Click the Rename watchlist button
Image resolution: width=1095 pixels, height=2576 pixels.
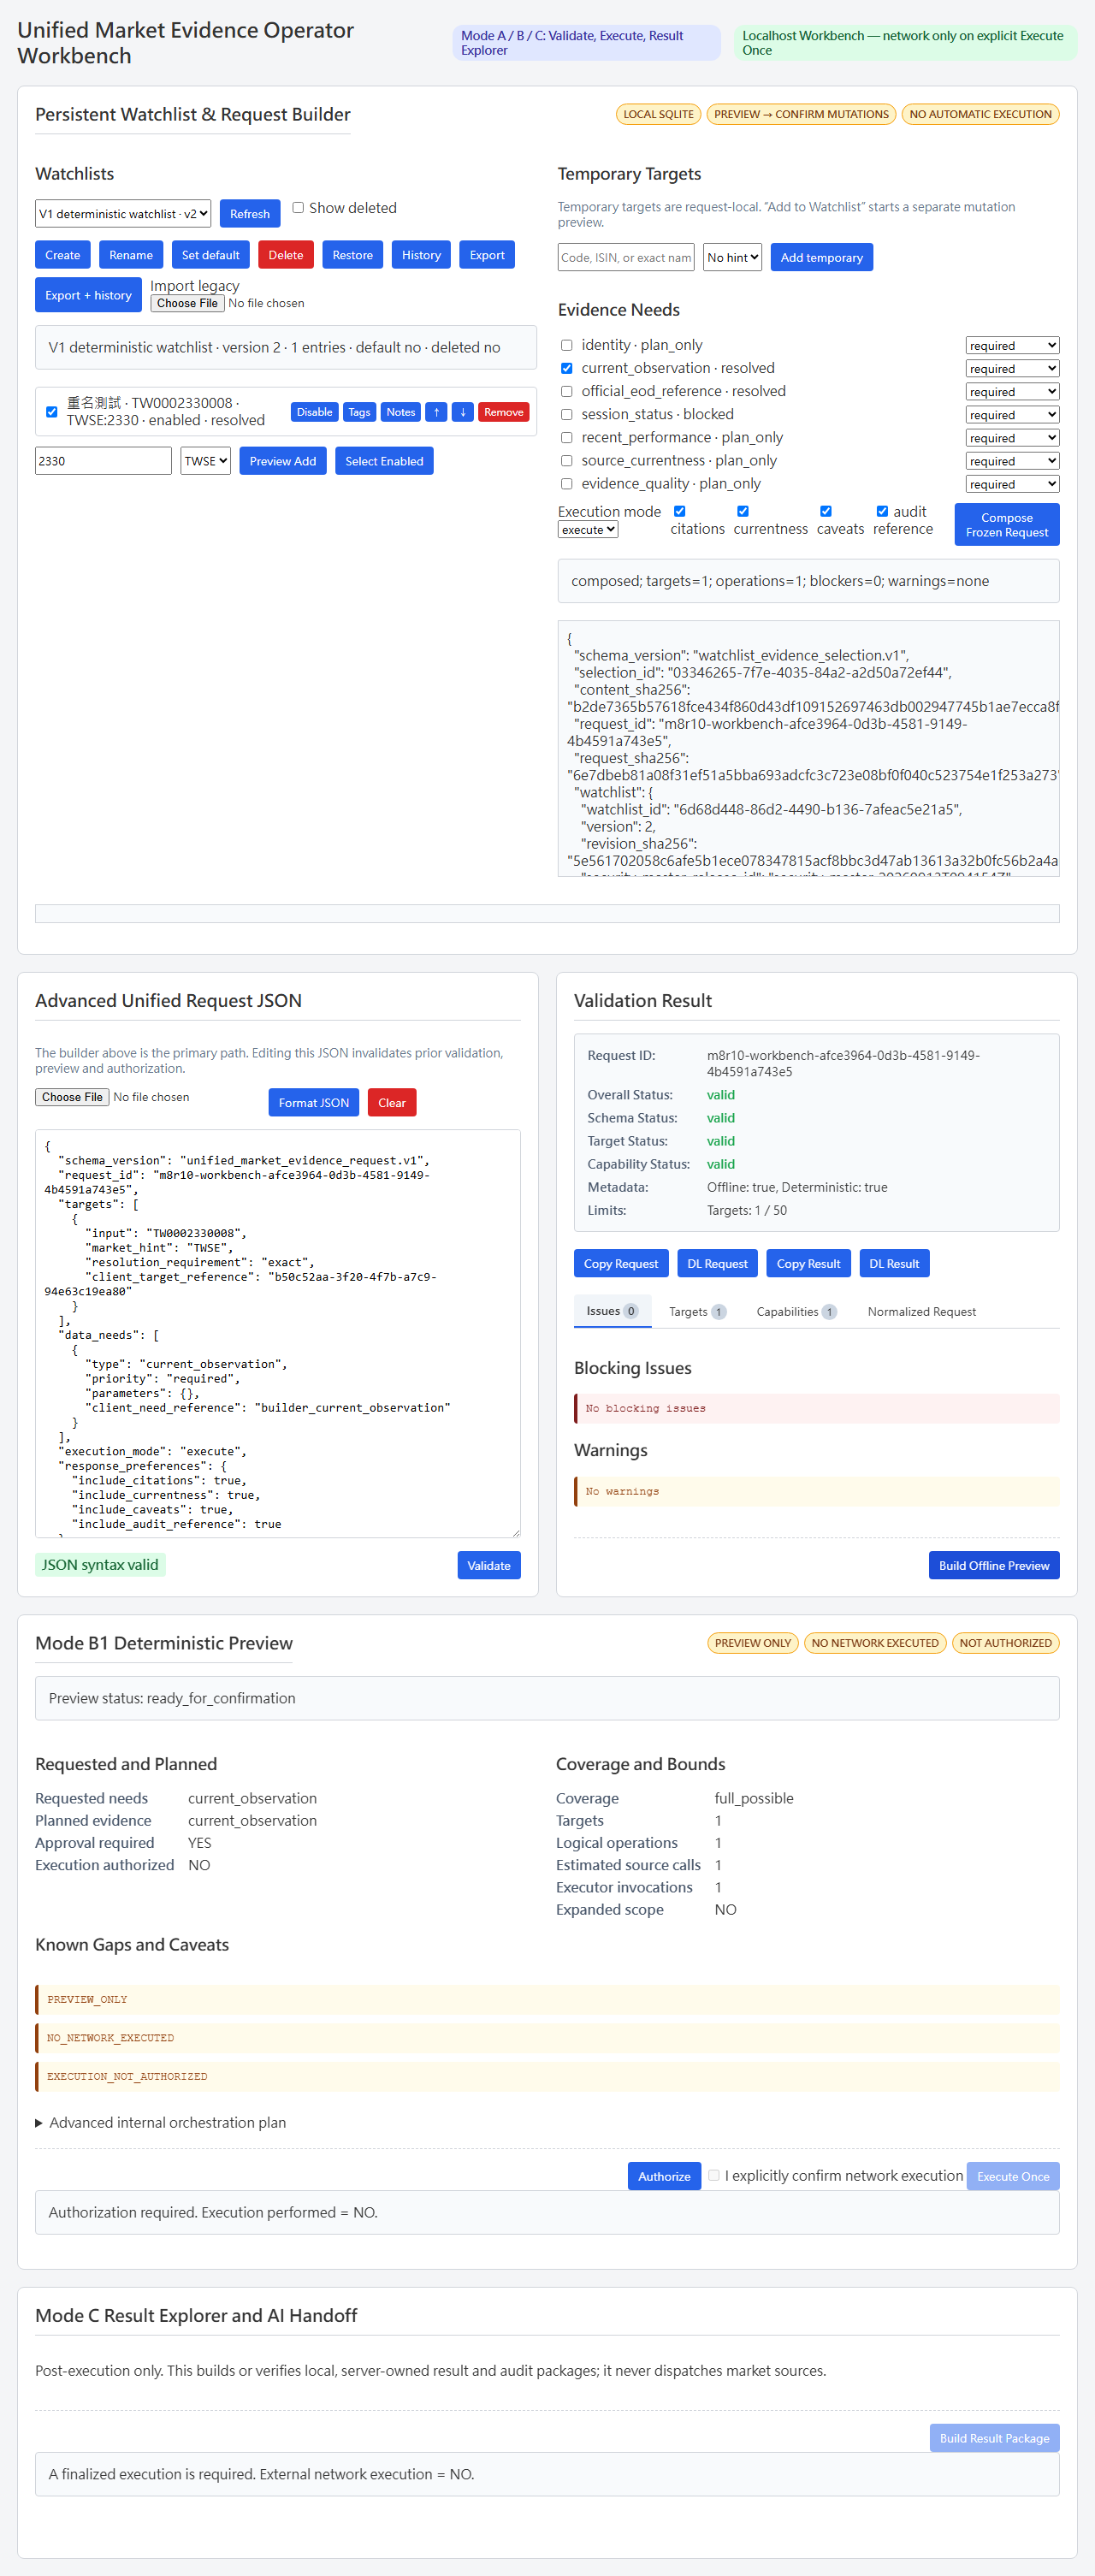131,255
